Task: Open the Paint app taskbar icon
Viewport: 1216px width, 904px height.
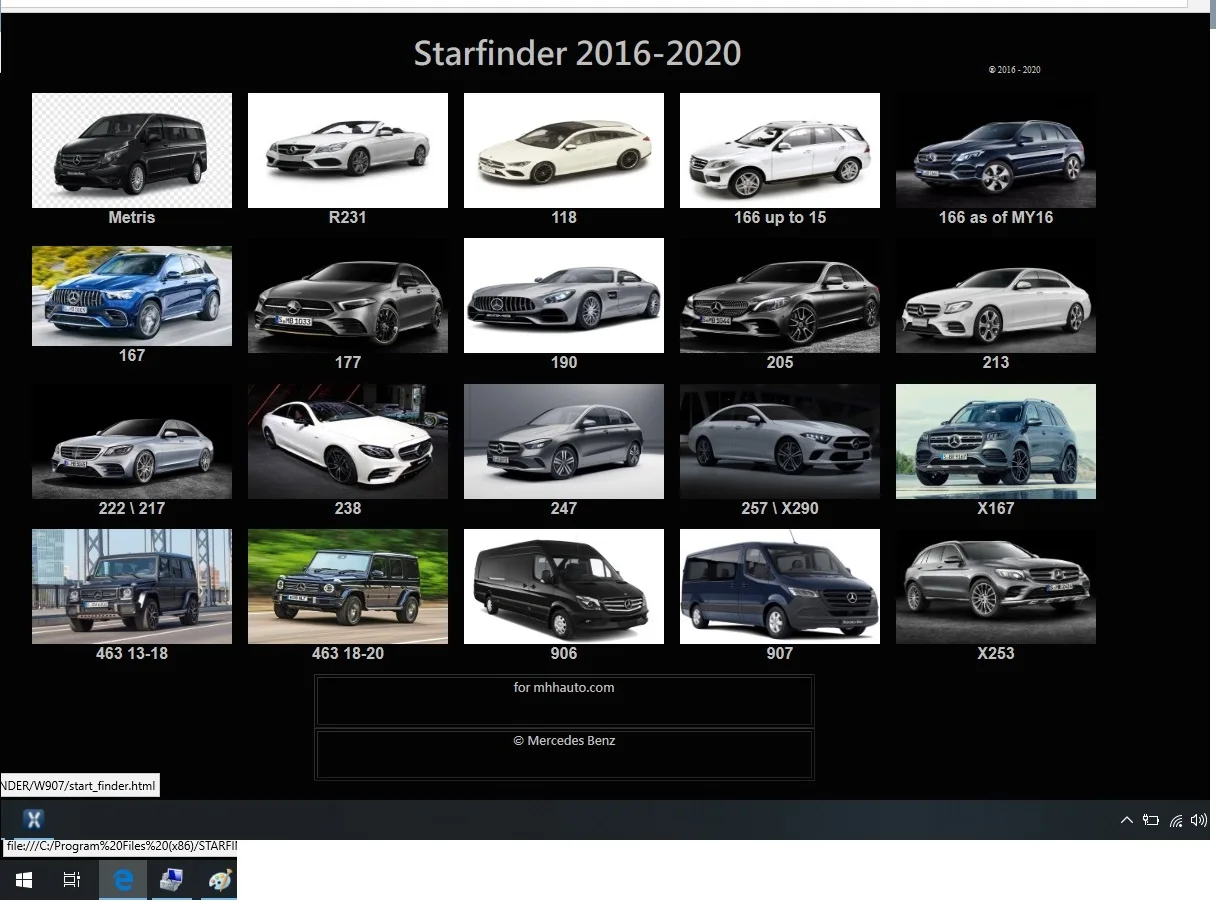Action: coord(219,880)
